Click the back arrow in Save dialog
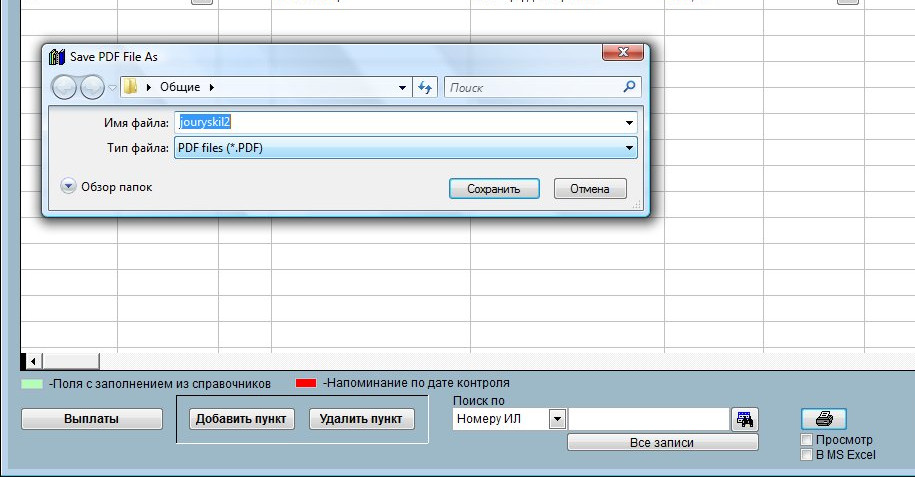The width and height of the screenshot is (915, 477). pos(64,88)
